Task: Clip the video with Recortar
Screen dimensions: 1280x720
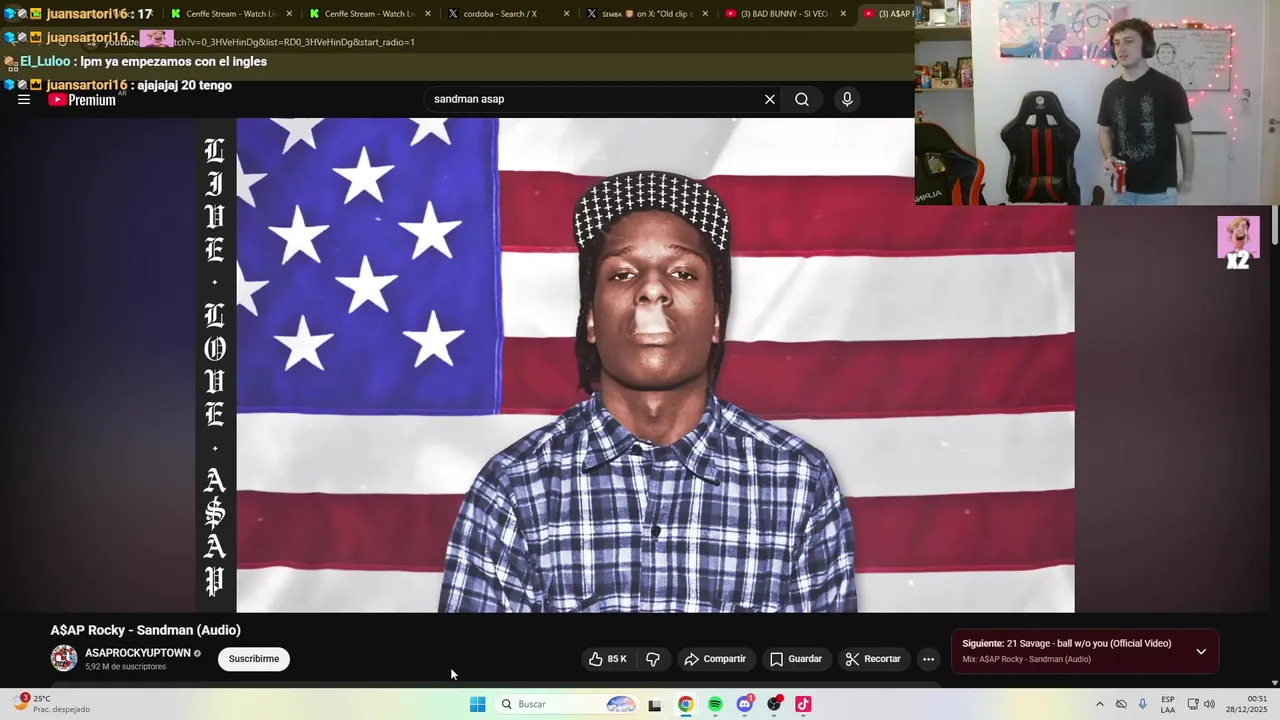Action: click(x=874, y=659)
